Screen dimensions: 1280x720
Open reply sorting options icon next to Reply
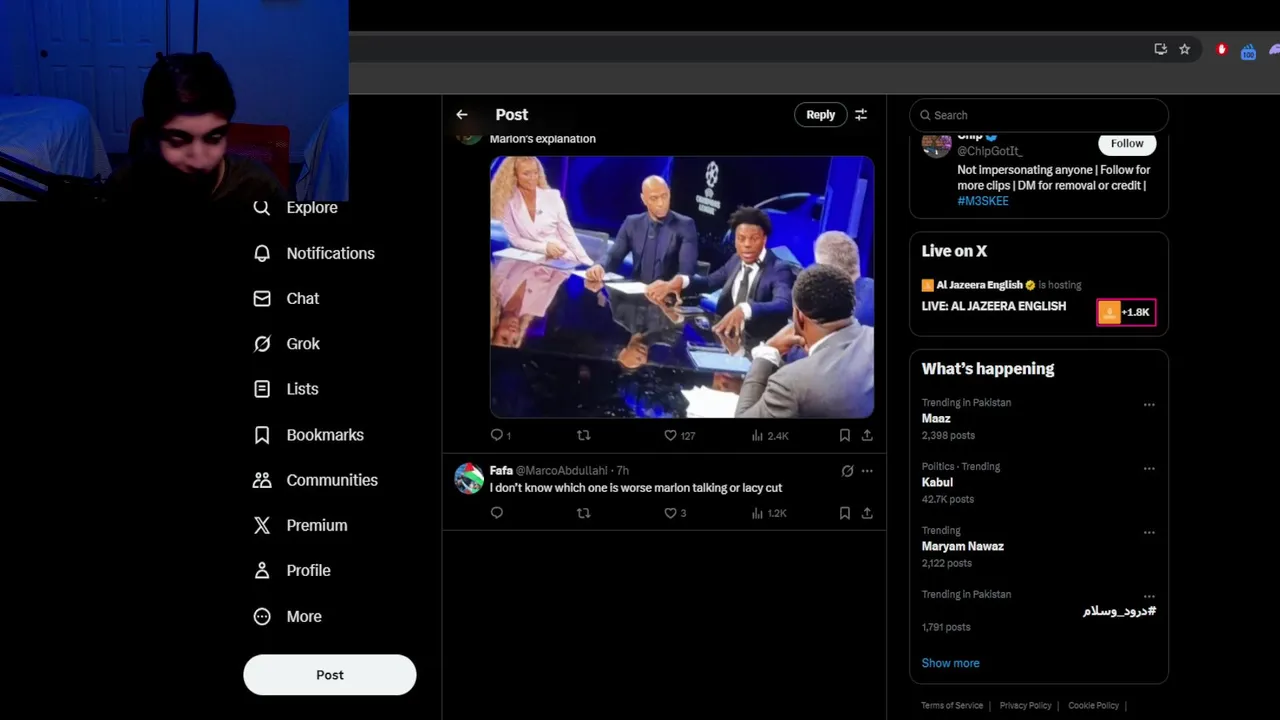pyautogui.click(x=861, y=115)
